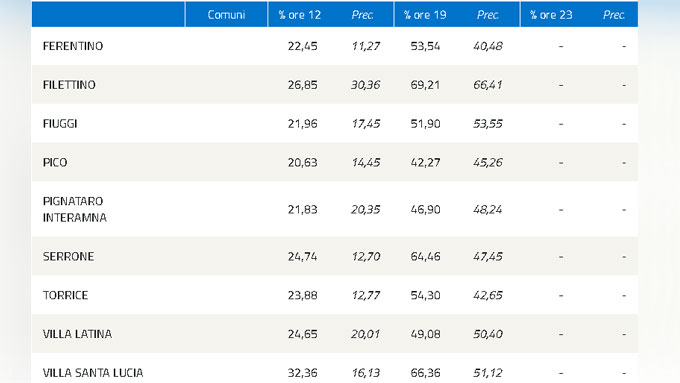Click the % ore 19 column header
The width and height of the screenshot is (680, 383).
(x=425, y=15)
